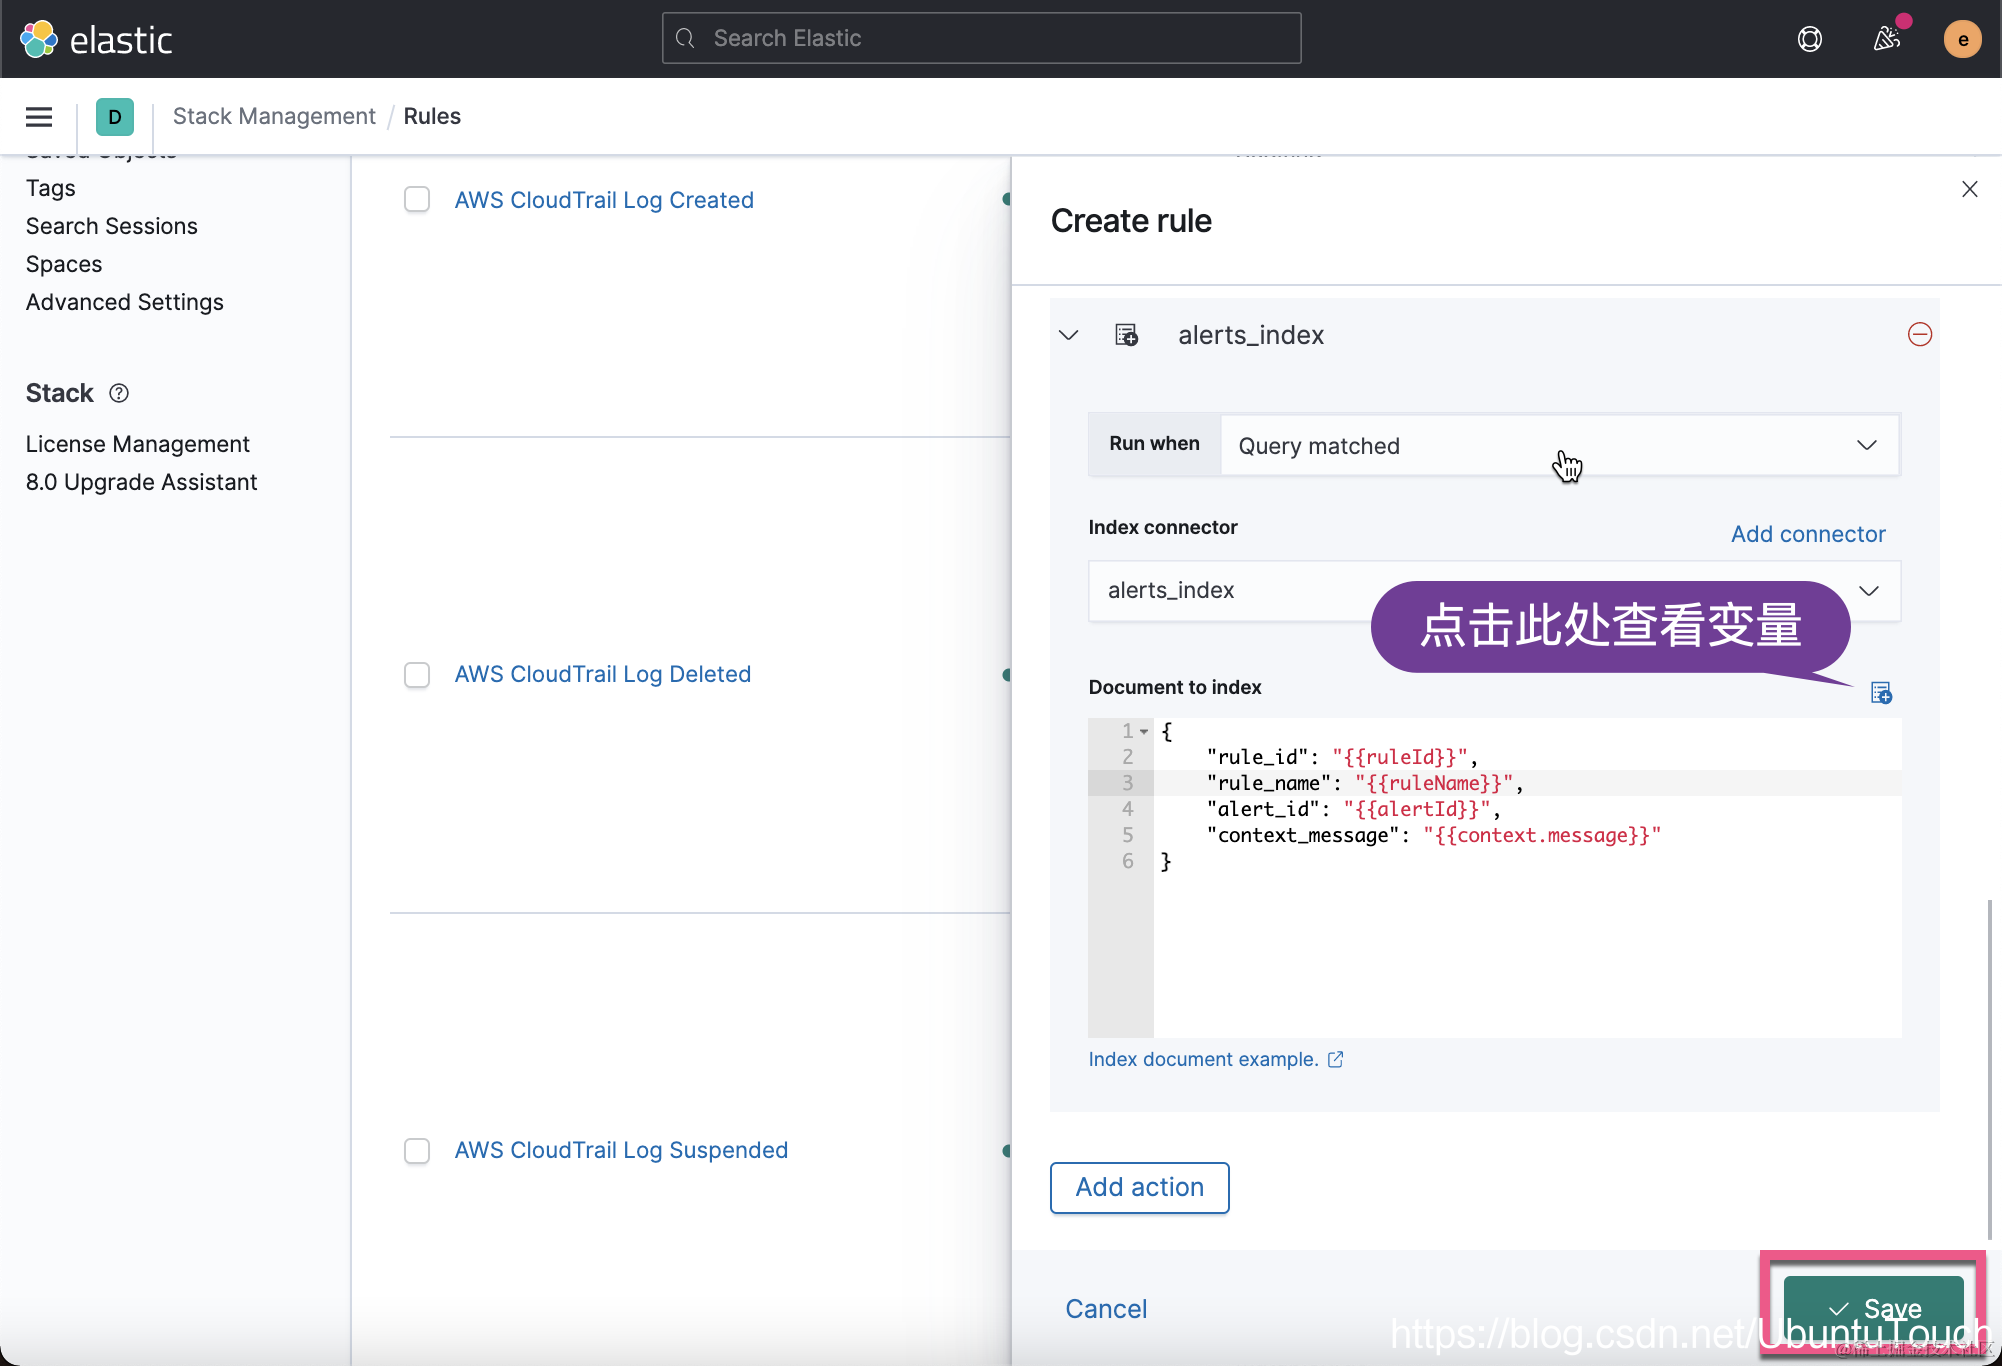Open the newsfeed celebration icon

point(1886,39)
